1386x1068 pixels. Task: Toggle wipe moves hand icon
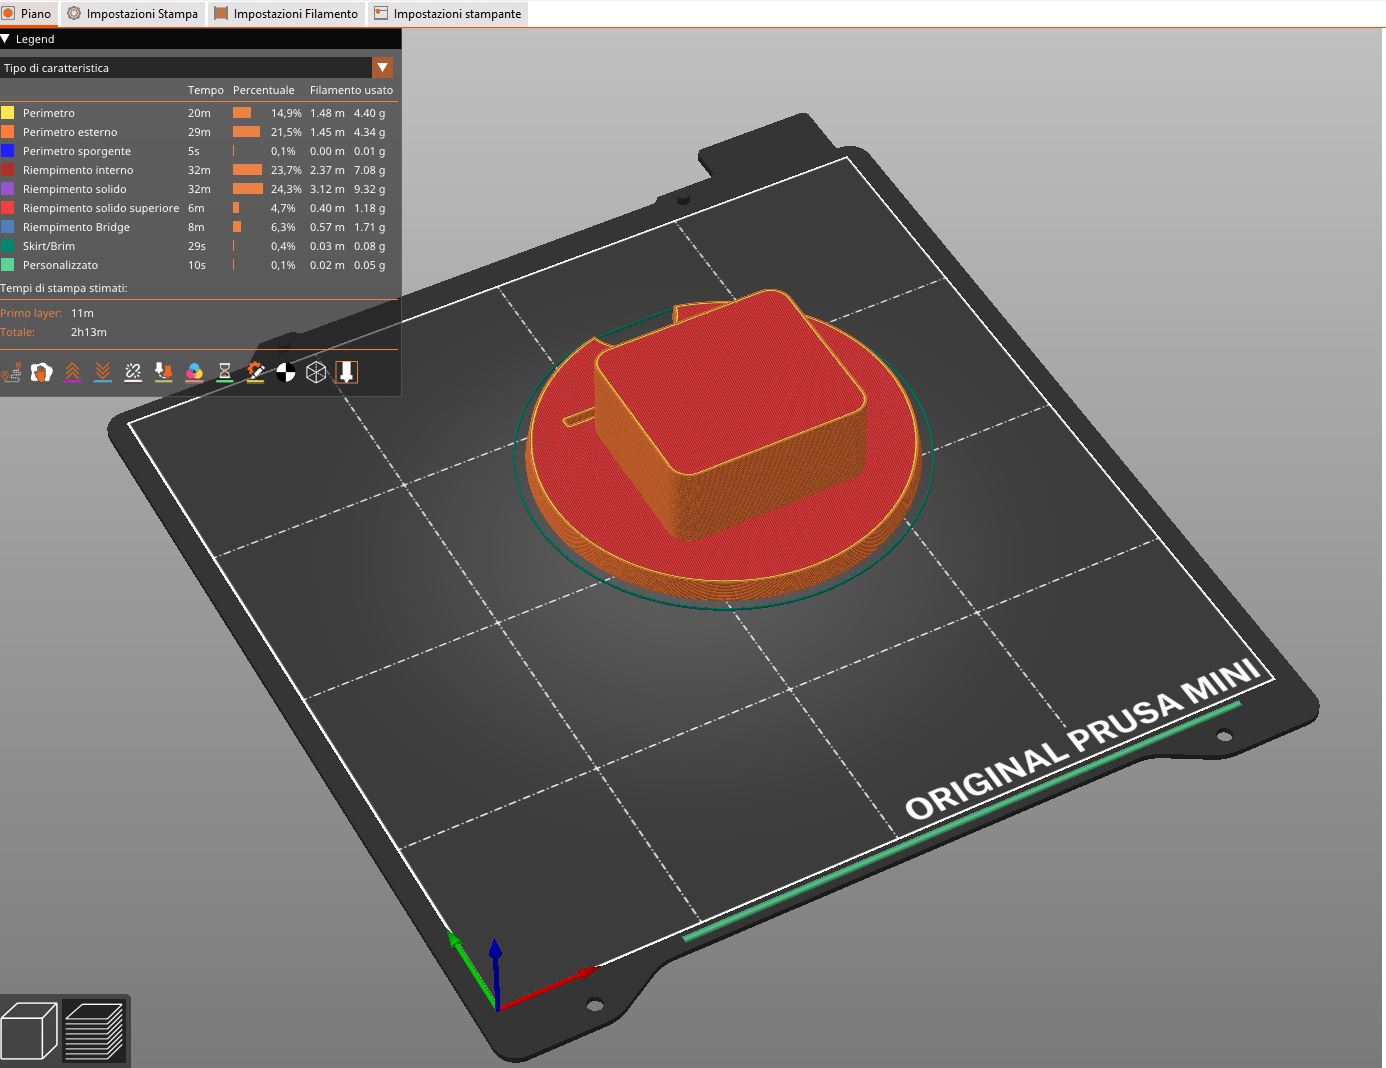point(41,373)
